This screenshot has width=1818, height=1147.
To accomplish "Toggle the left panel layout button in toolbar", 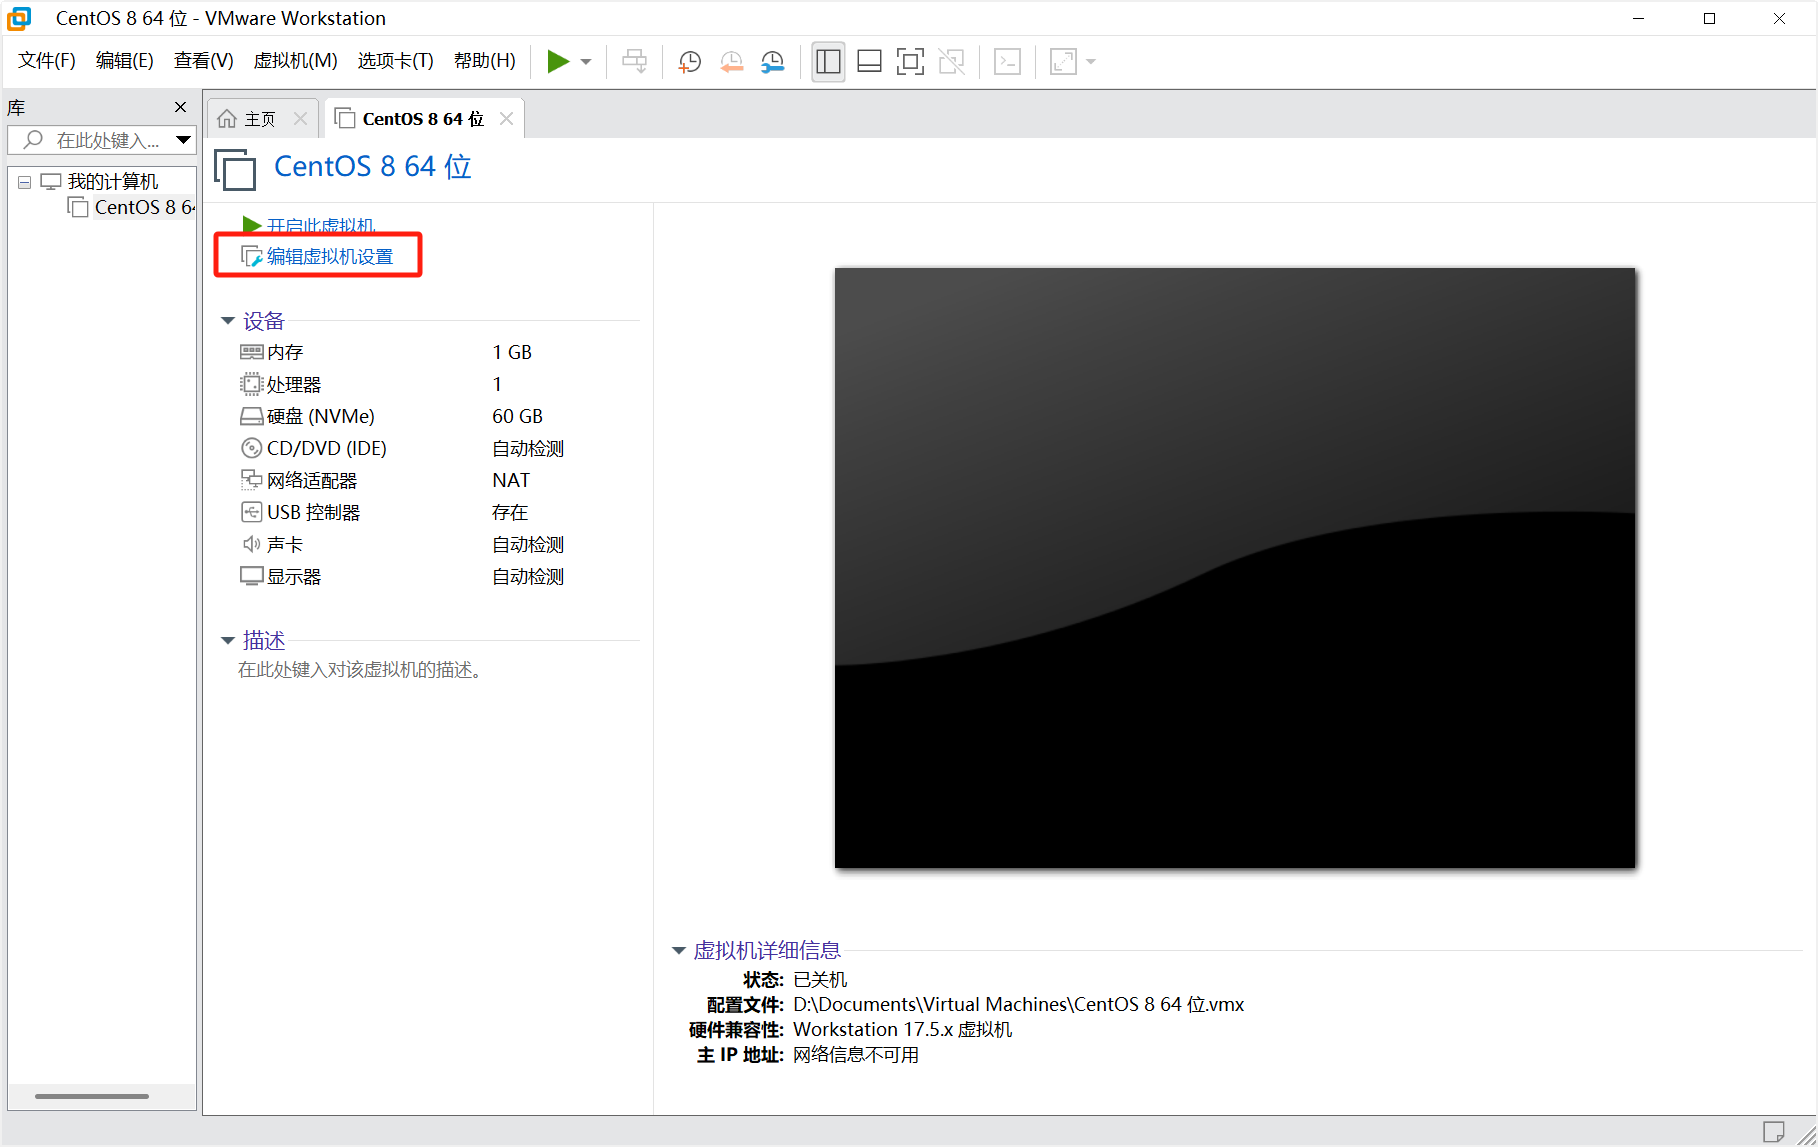I will [x=828, y=61].
